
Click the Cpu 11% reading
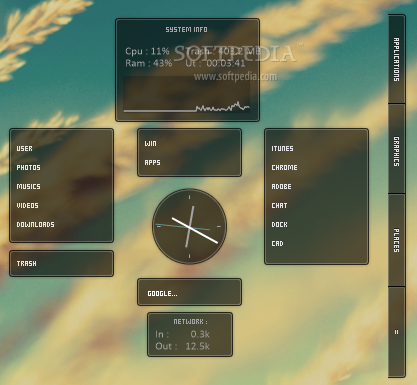(x=147, y=51)
